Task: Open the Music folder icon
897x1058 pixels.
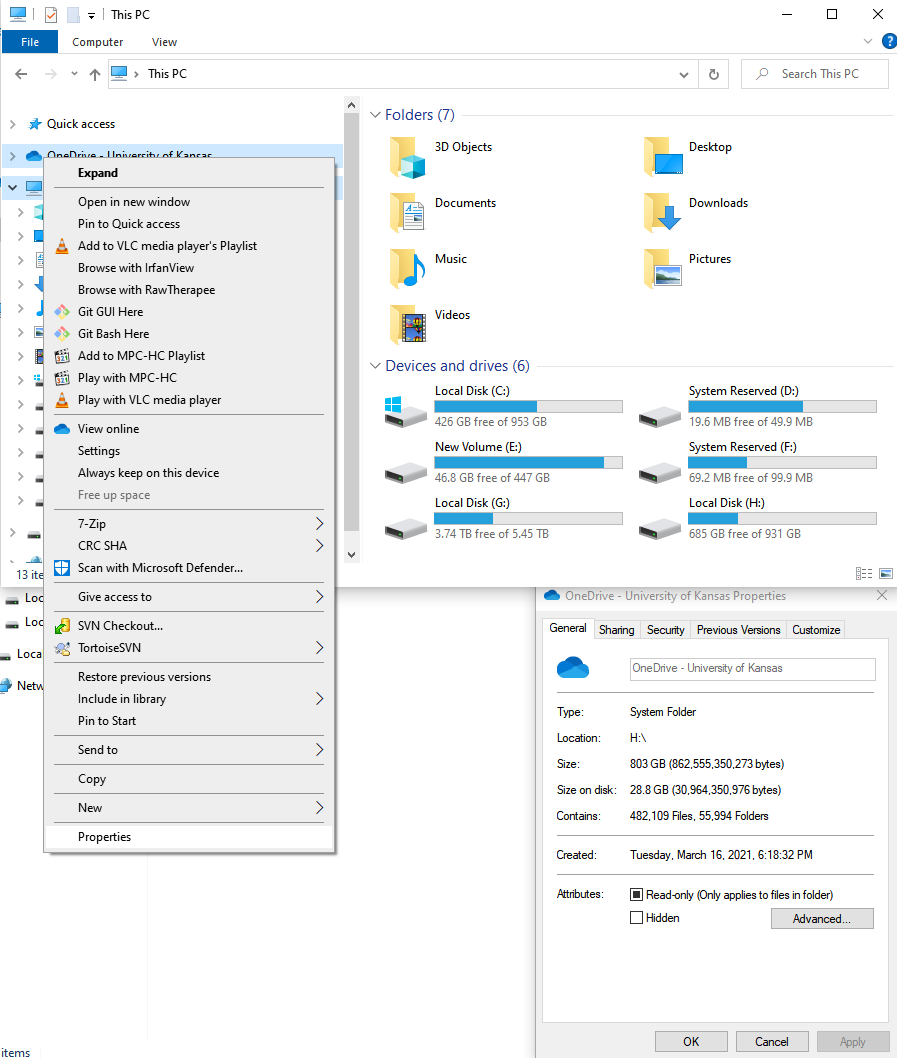Action: 407,269
